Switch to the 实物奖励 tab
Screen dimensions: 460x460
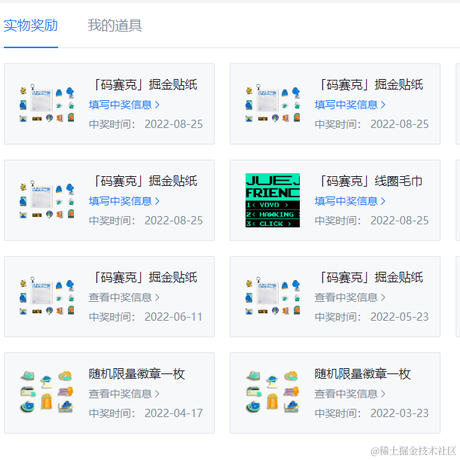click(31, 26)
